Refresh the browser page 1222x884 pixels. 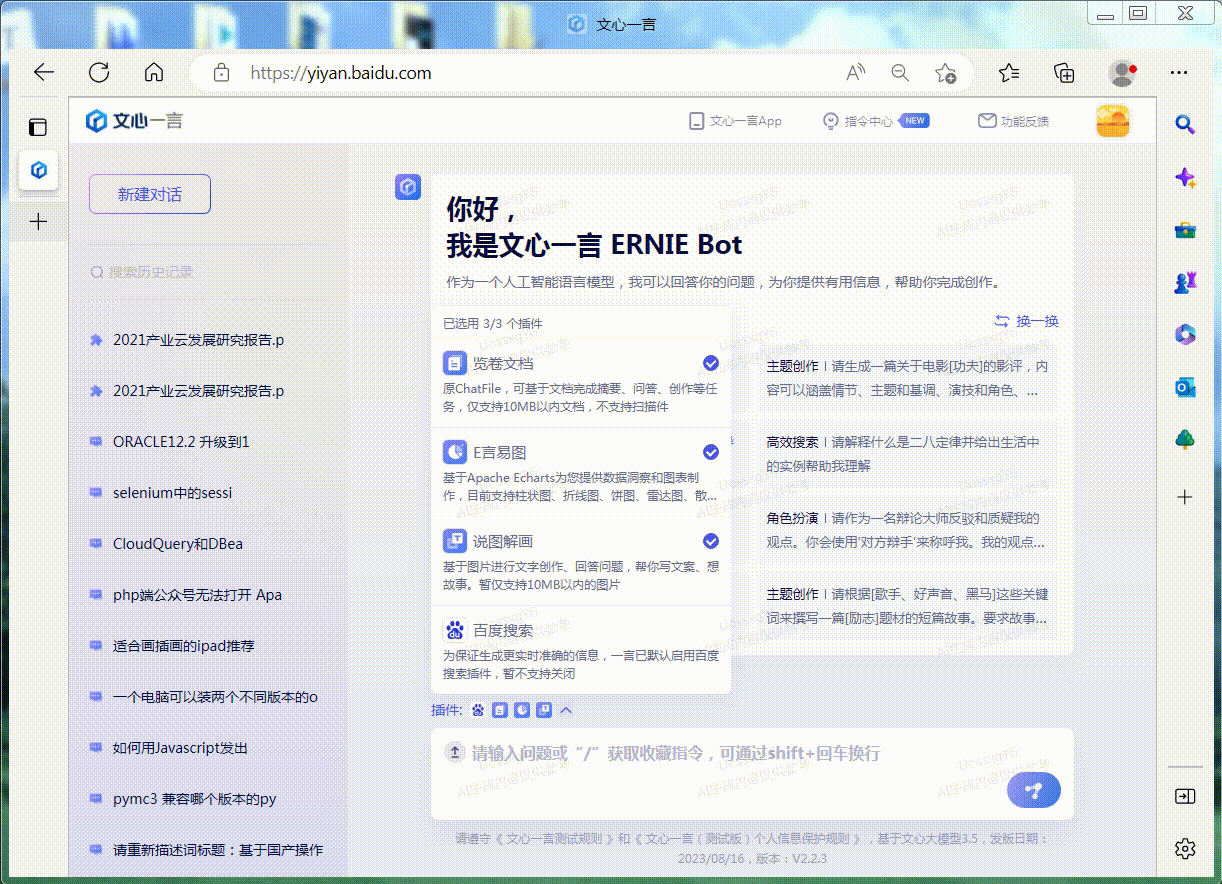click(x=99, y=73)
